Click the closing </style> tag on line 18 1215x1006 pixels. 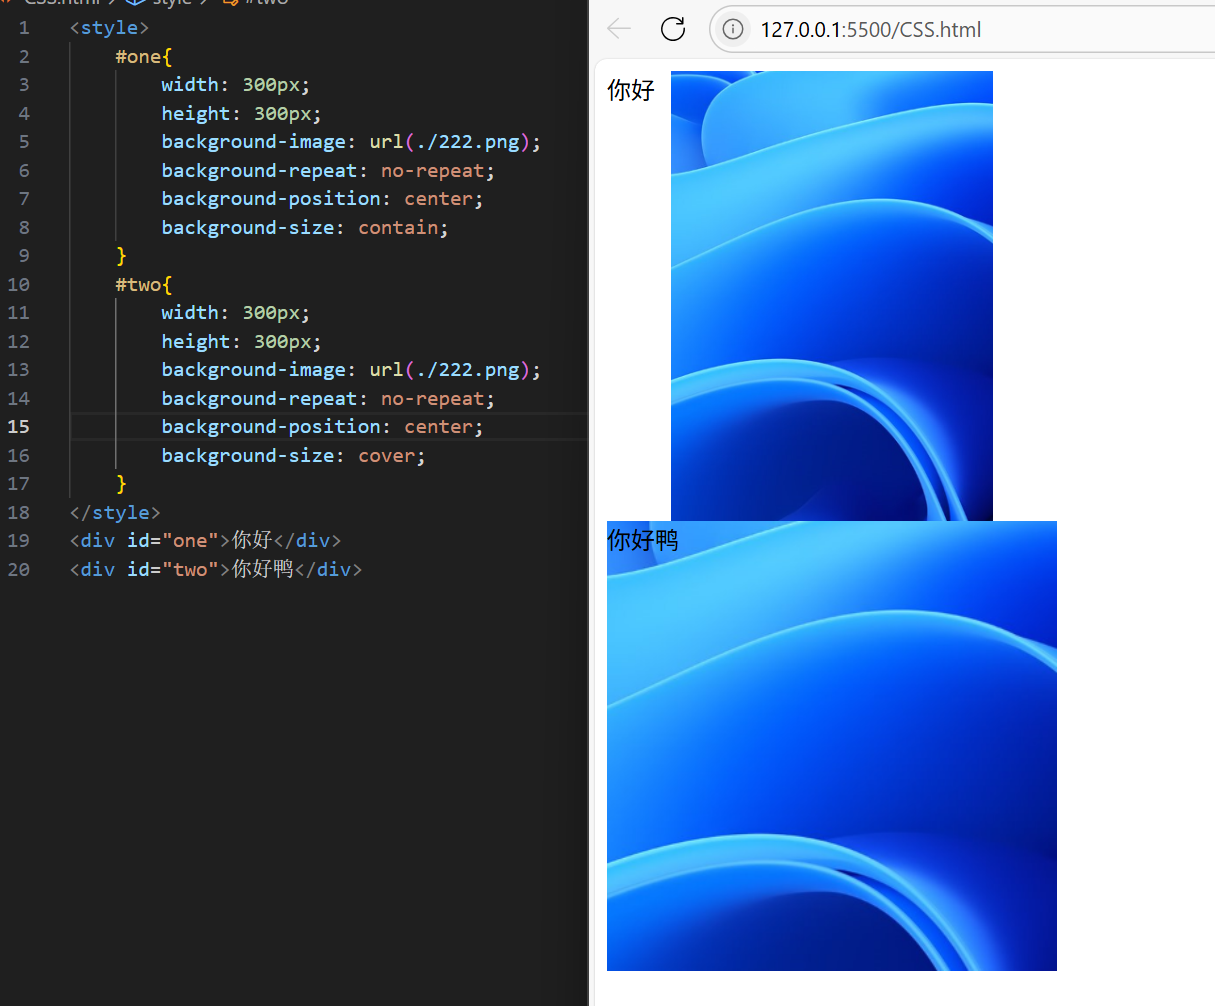[116, 513]
